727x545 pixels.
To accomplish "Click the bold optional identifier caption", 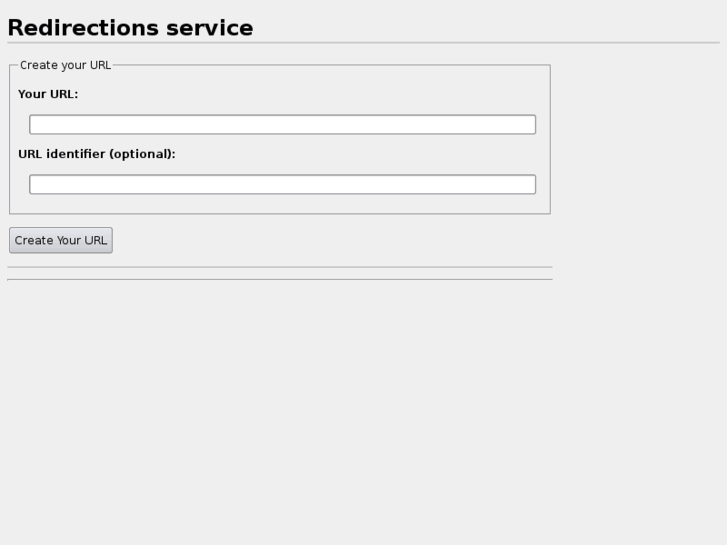I will [x=97, y=155].
